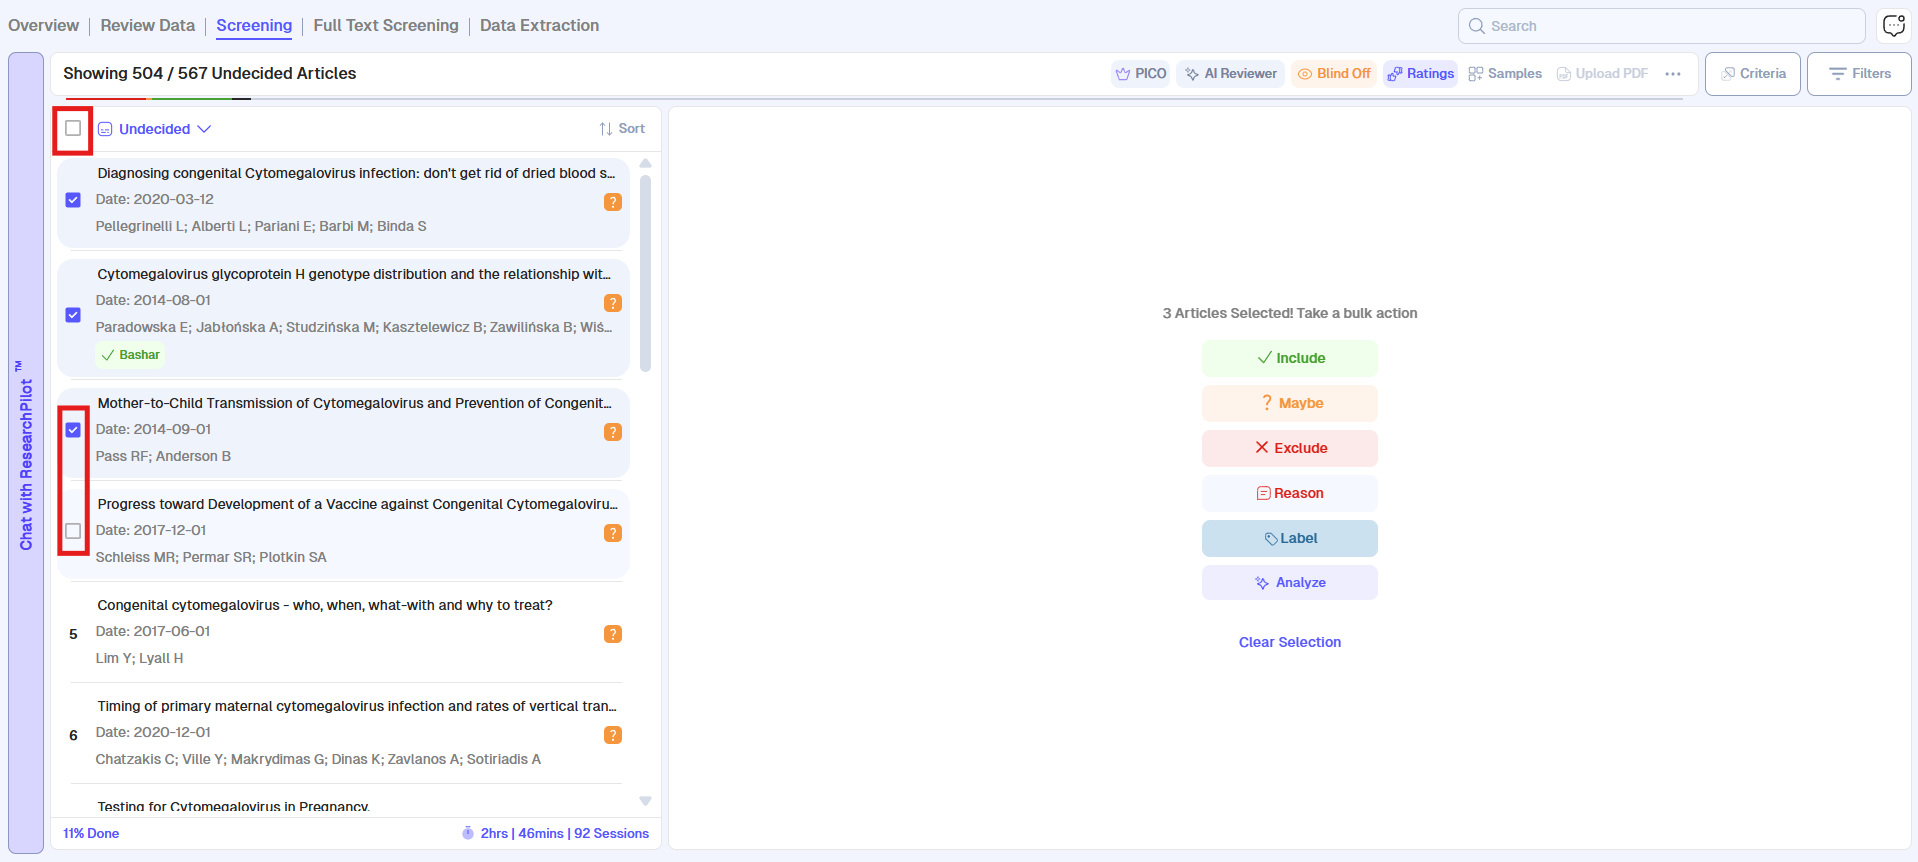This screenshot has height=862, width=1918.
Task: Tick the select-all checkbox above article list
Action: click(x=73, y=128)
